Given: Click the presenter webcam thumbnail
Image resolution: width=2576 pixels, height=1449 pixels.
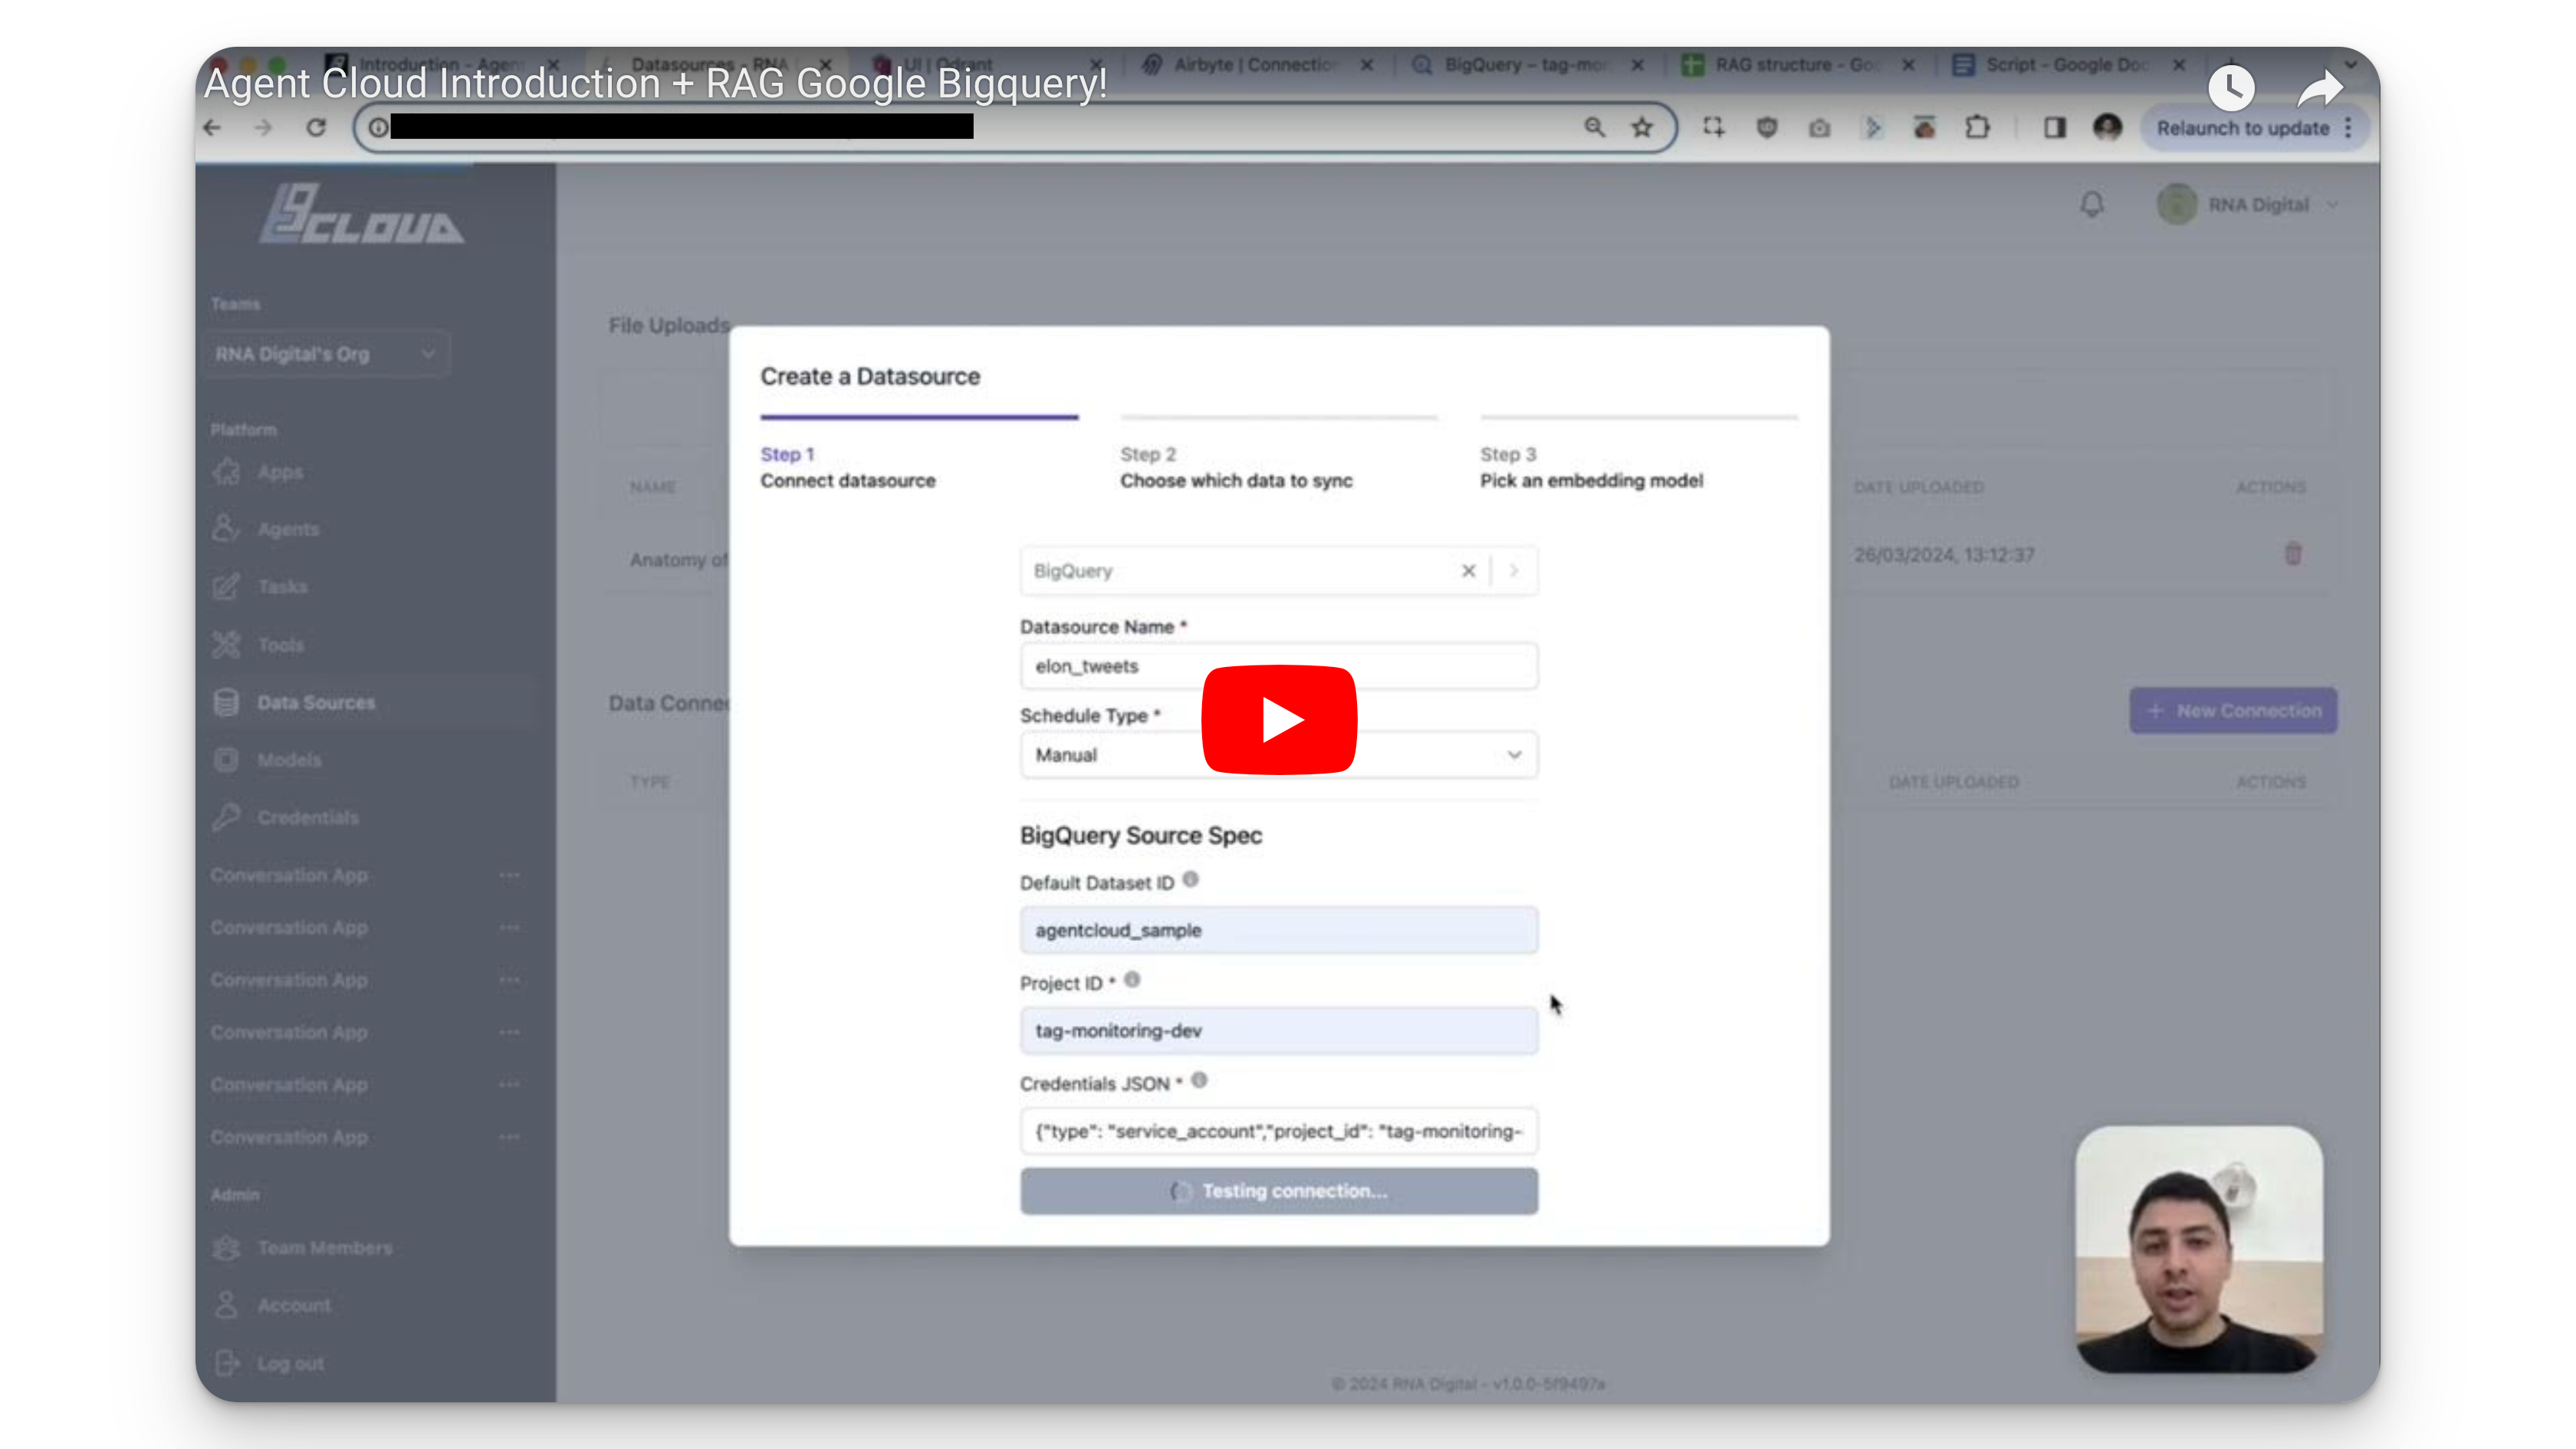Looking at the screenshot, I should (2199, 1250).
